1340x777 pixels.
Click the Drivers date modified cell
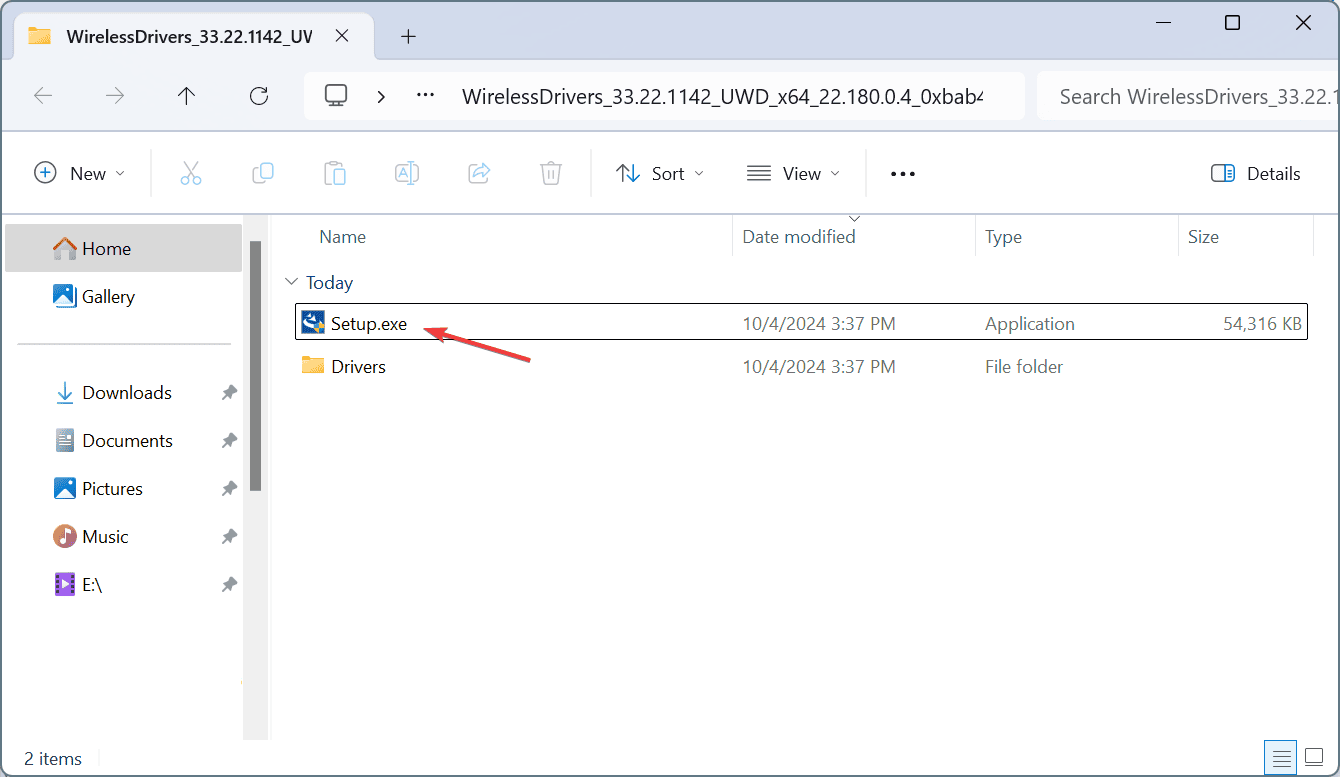(819, 367)
